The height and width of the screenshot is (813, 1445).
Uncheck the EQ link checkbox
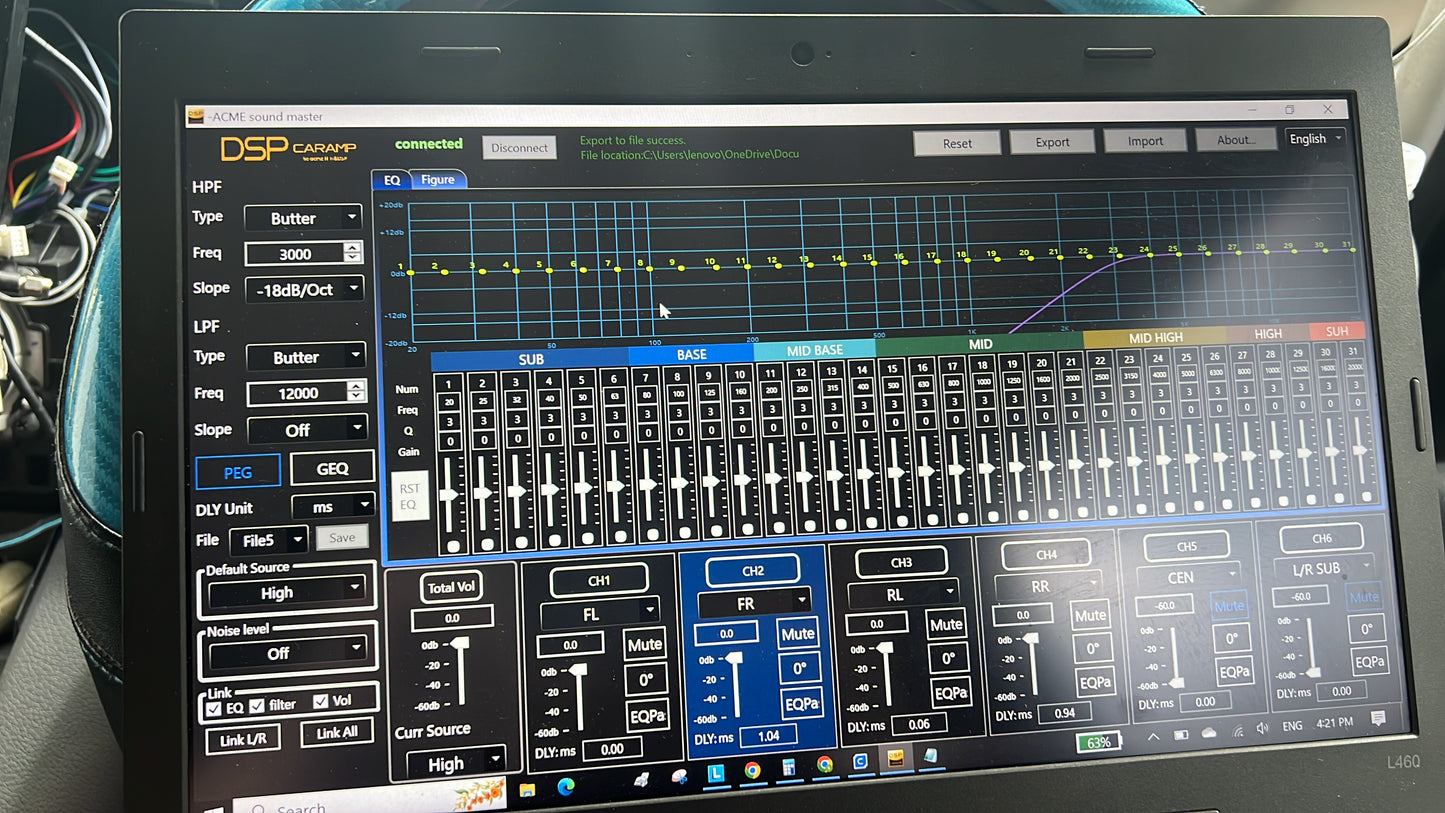(213, 708)
